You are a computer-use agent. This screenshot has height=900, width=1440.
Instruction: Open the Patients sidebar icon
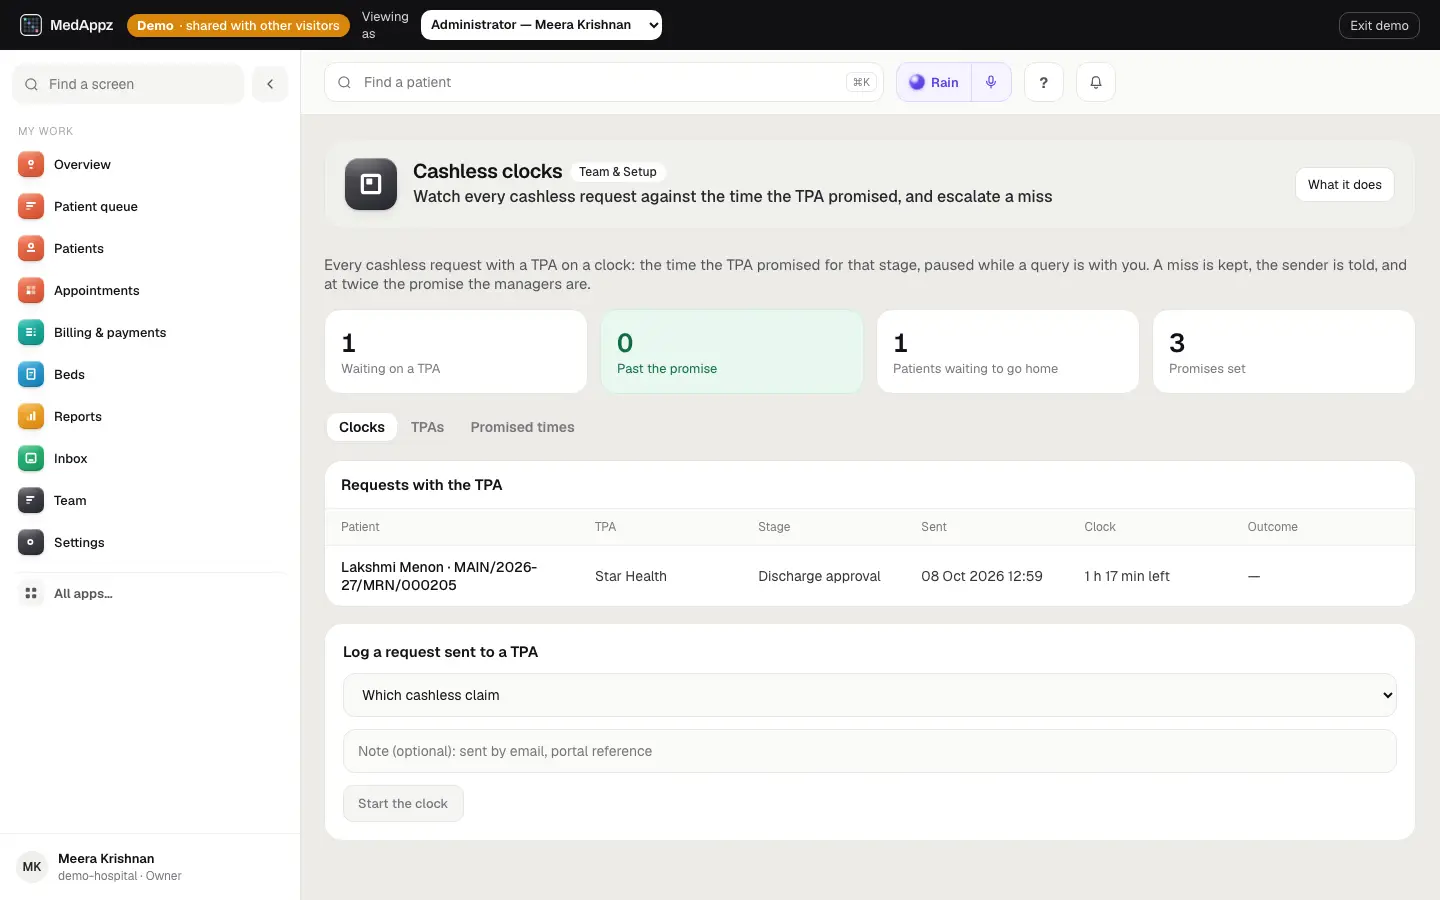31,248
